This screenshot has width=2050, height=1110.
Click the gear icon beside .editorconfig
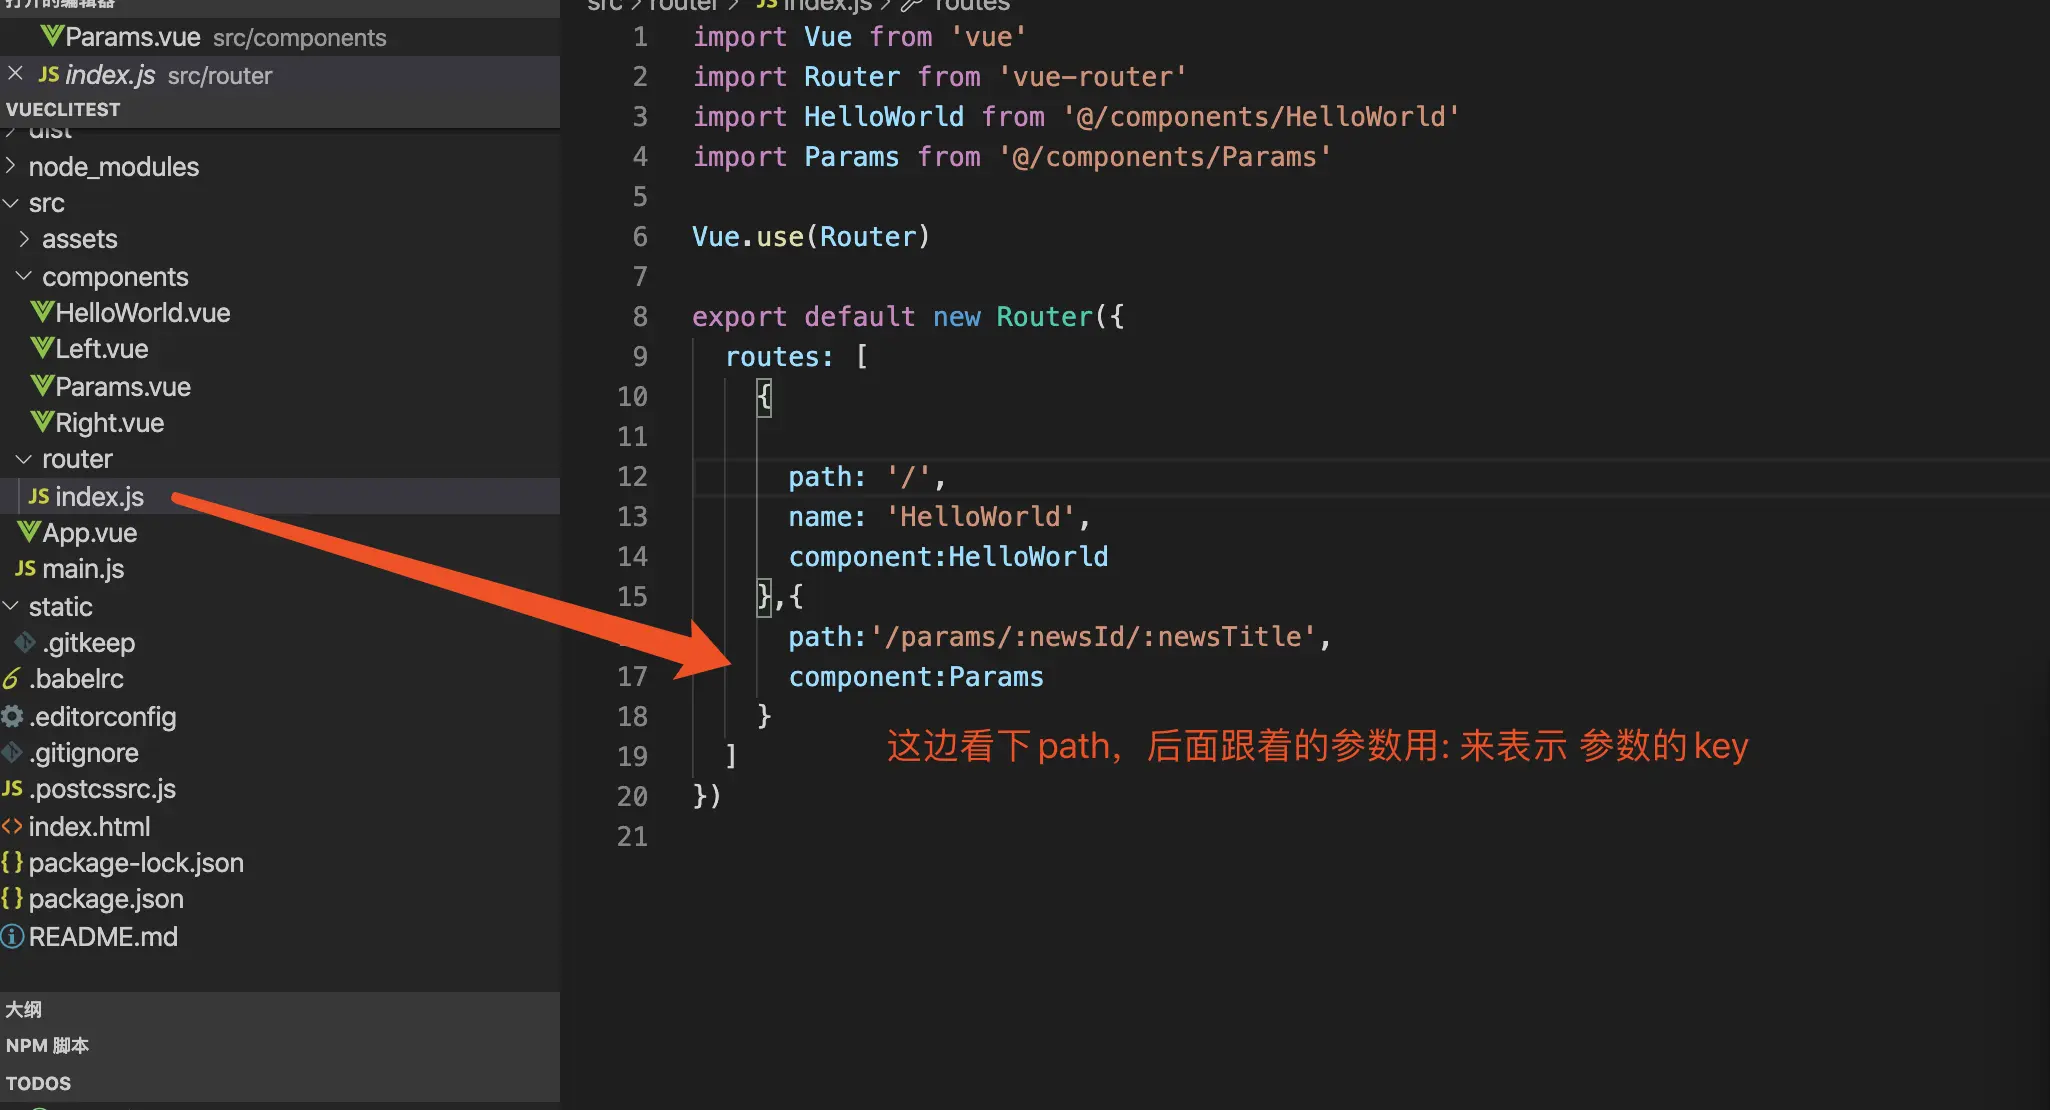coord(13,716)
